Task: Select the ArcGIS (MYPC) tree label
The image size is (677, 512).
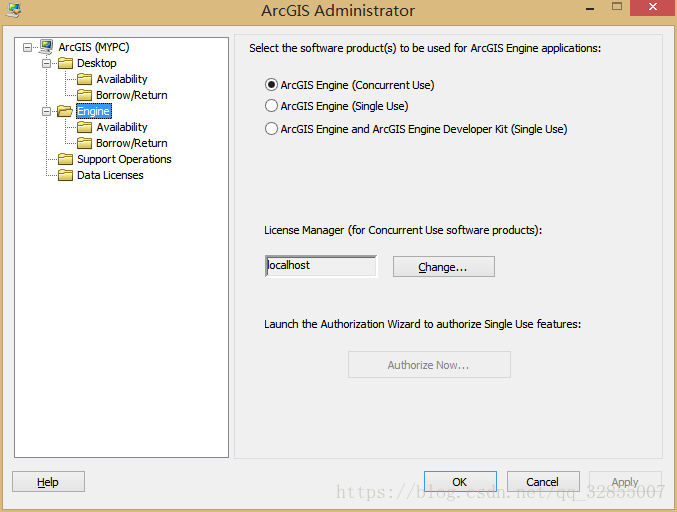Action: [94, 47]
